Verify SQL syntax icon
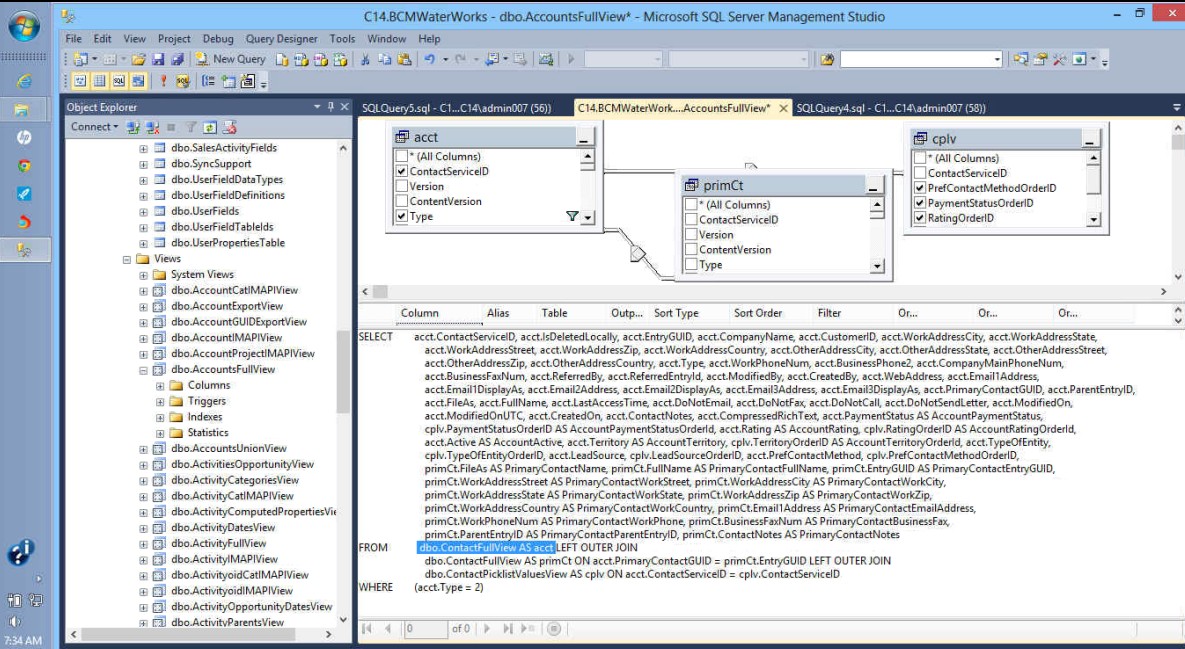The width and height of the screenshot is (1185, 649). (x=182, y=81)
